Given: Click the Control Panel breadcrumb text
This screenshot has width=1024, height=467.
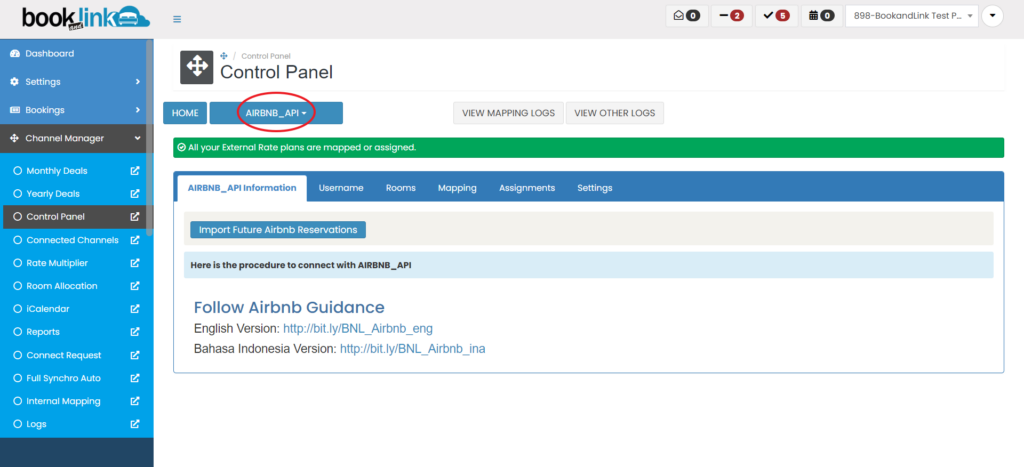Looking at the screenshot, I should click(266, 56).
